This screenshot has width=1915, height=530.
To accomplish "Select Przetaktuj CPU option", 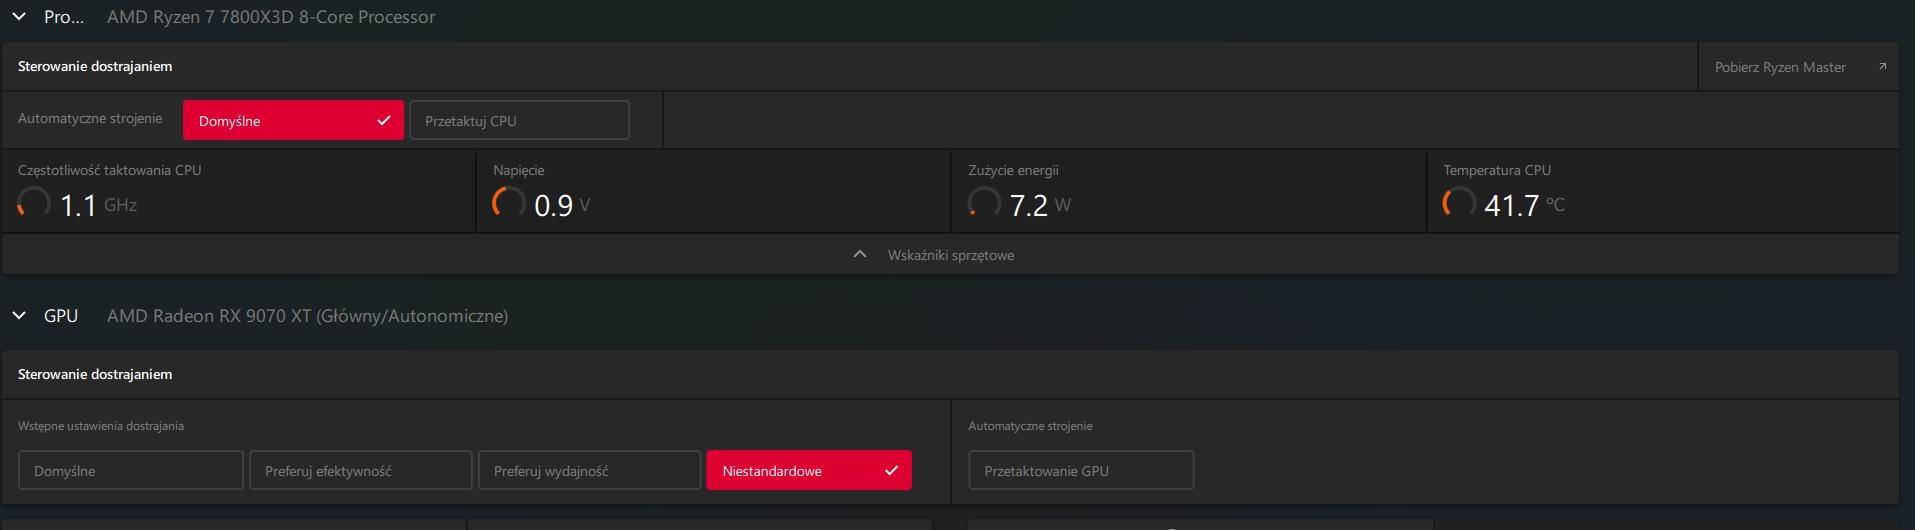I will click(x=519, y=120).
